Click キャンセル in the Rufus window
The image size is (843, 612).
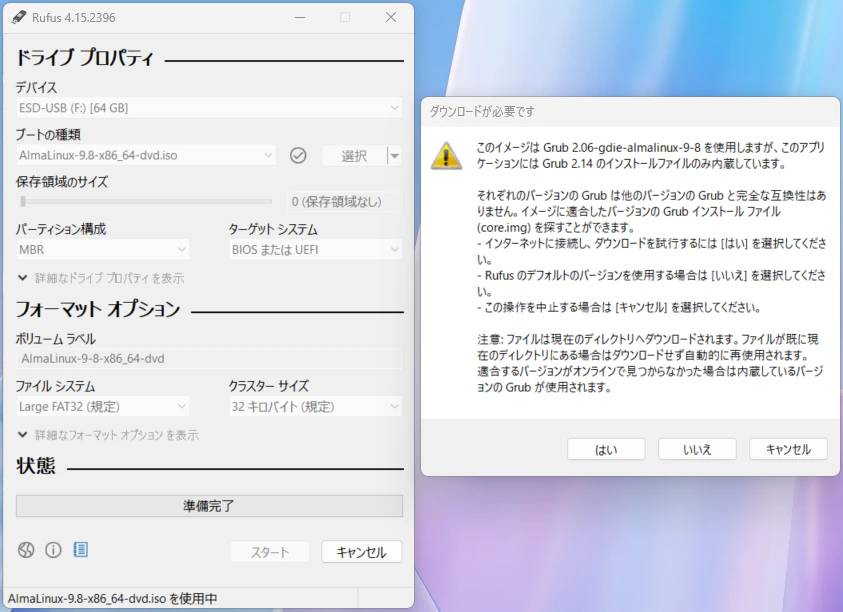(x=361, y=552)
